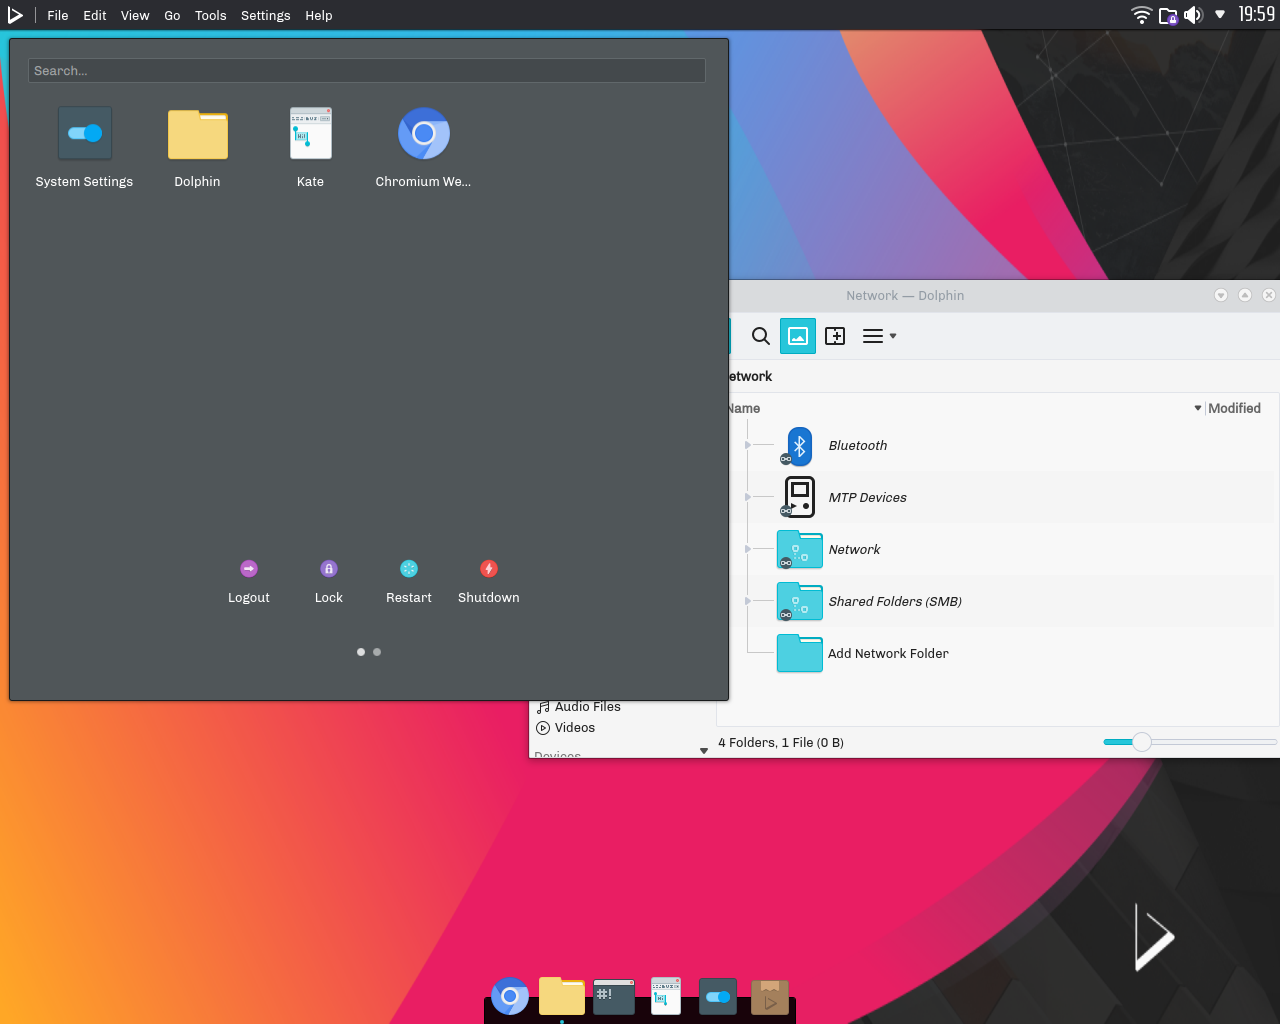
Task: Click the Shutdown button
Action: click(489, 581)
